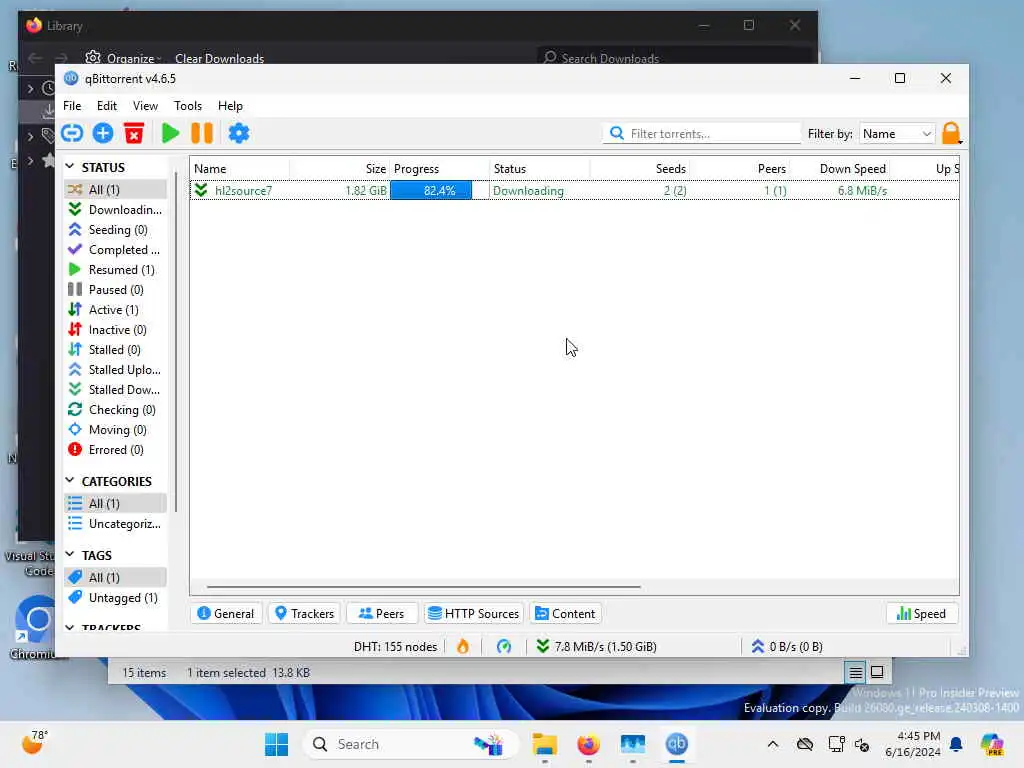Viewport: 1024px width, 768px height.
Task: Select the Stalled (0) status filter
Action: (x=115, y=350)
